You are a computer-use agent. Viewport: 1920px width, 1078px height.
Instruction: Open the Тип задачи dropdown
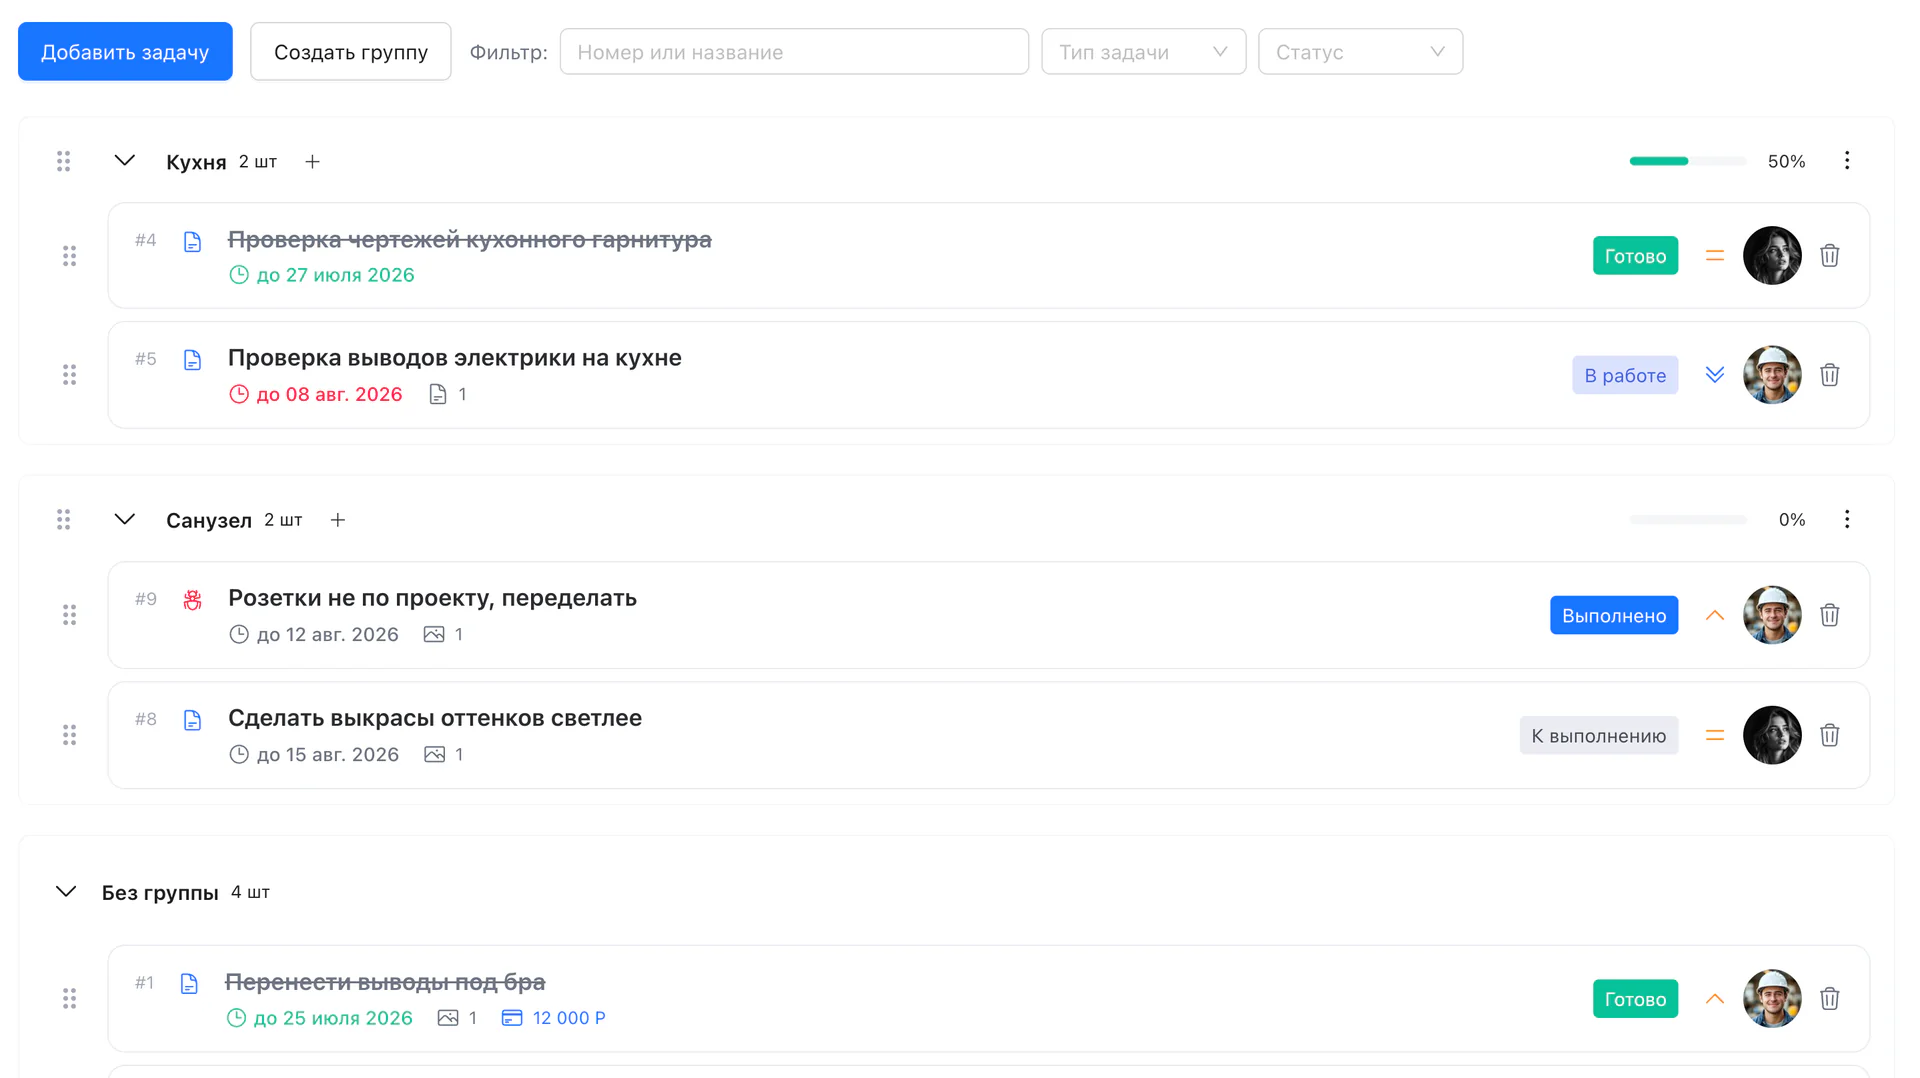[x=1144, y=52]
